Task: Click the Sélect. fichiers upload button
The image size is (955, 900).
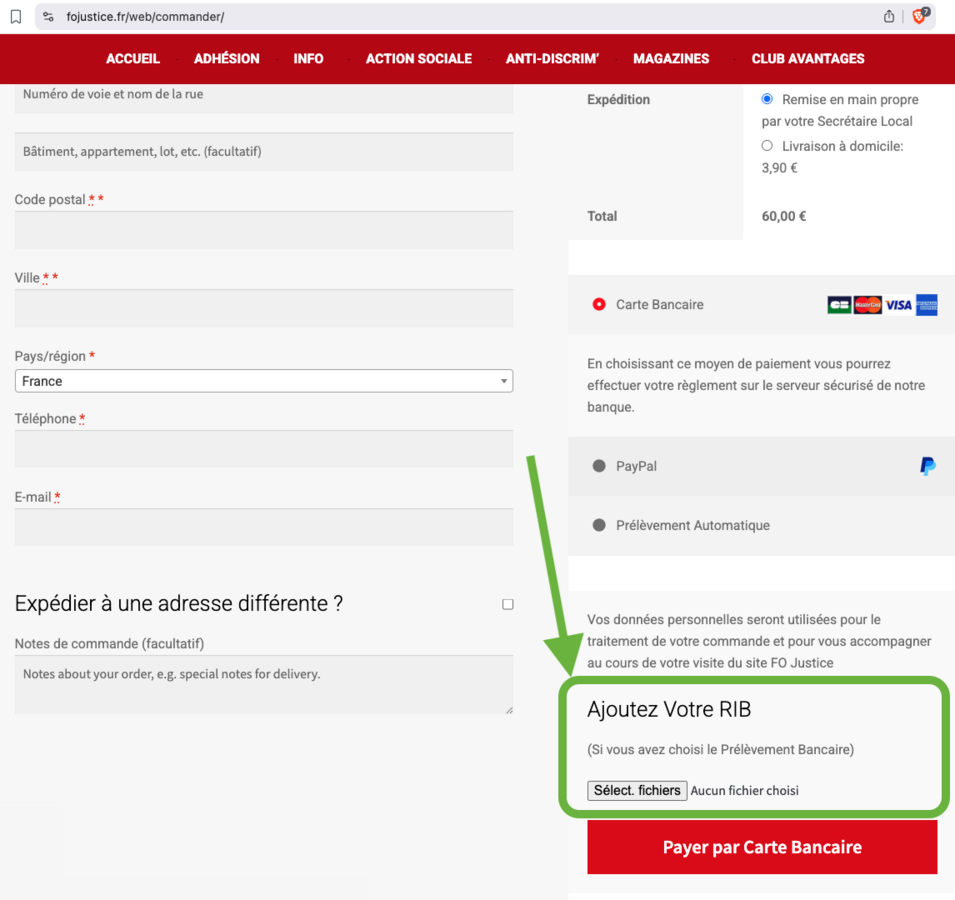Action: pyautogui.click(x=637, y=790)
